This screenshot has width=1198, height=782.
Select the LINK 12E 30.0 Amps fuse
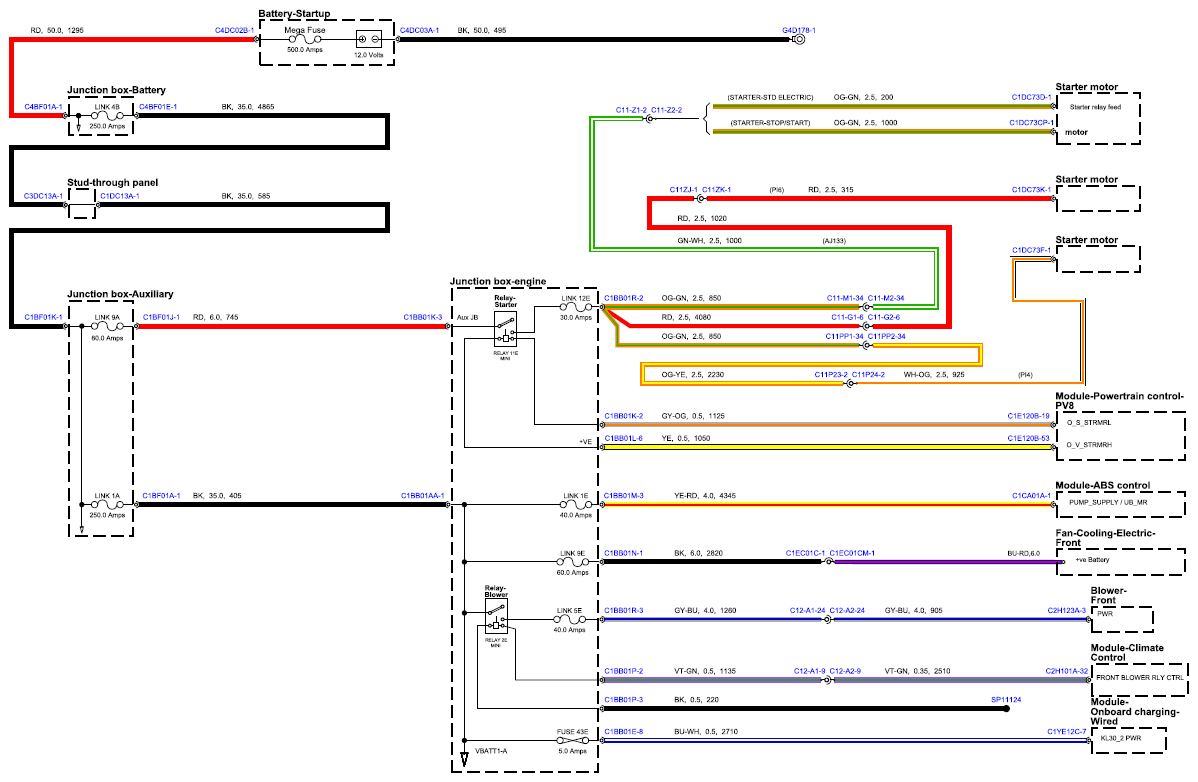tap(575, 307)
